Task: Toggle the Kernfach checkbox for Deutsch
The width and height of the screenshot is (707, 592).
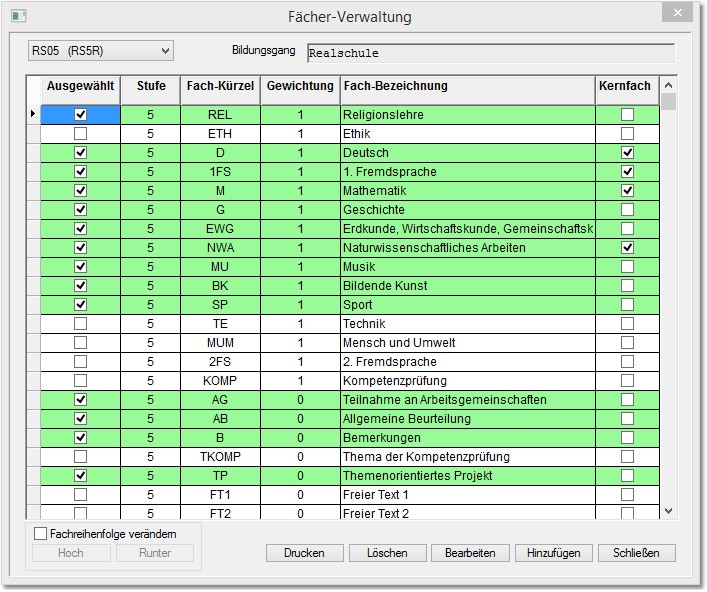Action: point(627,153)
